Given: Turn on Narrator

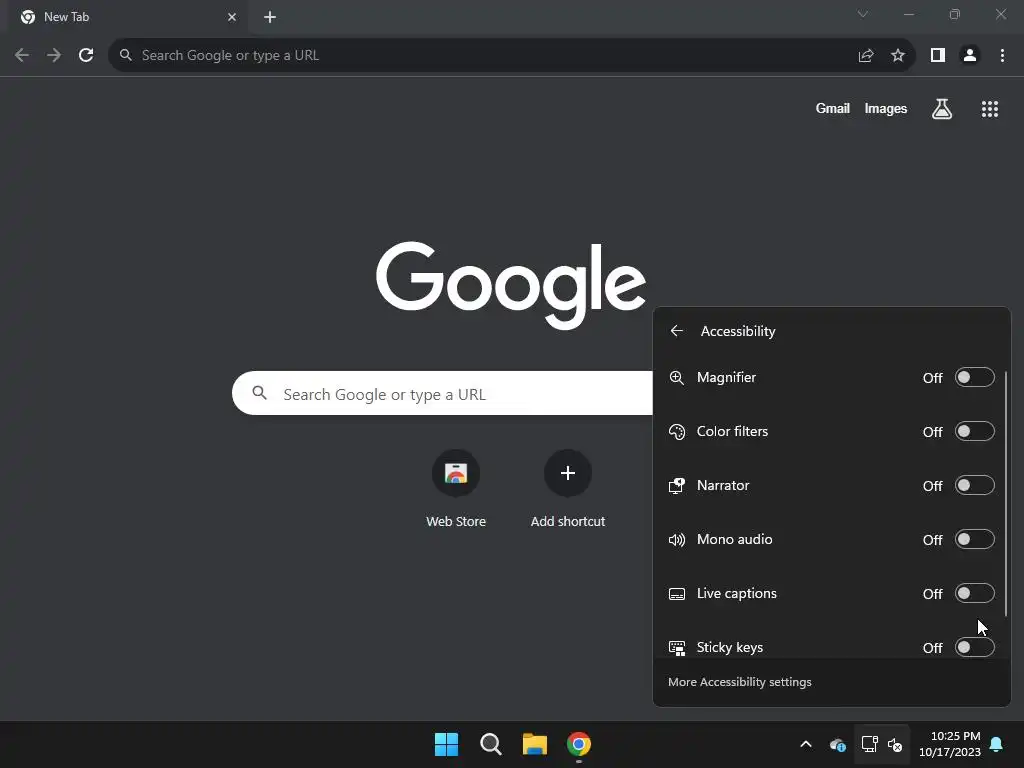Looking at the screenshot, I should point(974,485).
